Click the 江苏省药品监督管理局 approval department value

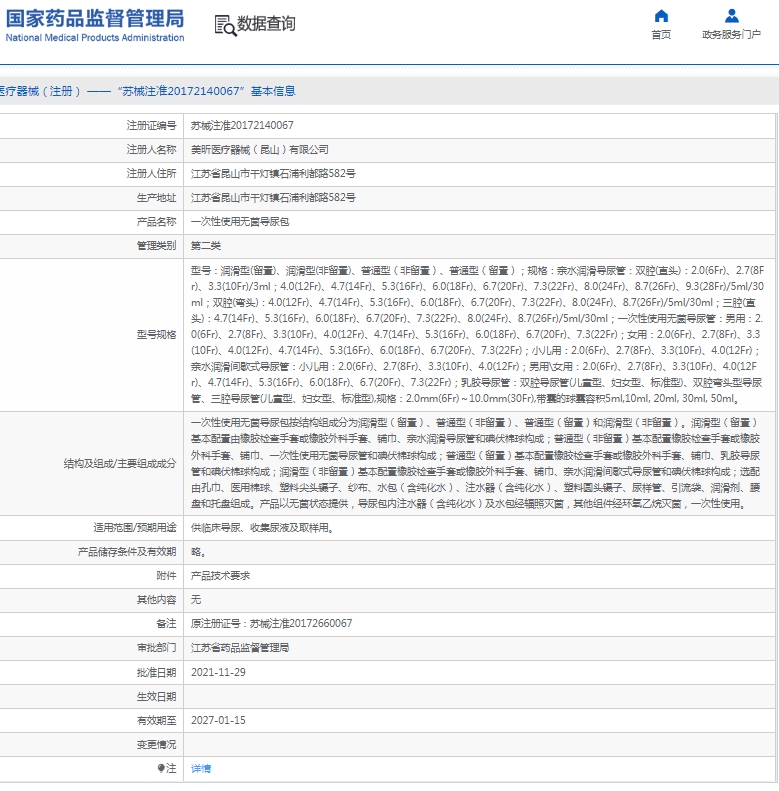tap(240, 647)
